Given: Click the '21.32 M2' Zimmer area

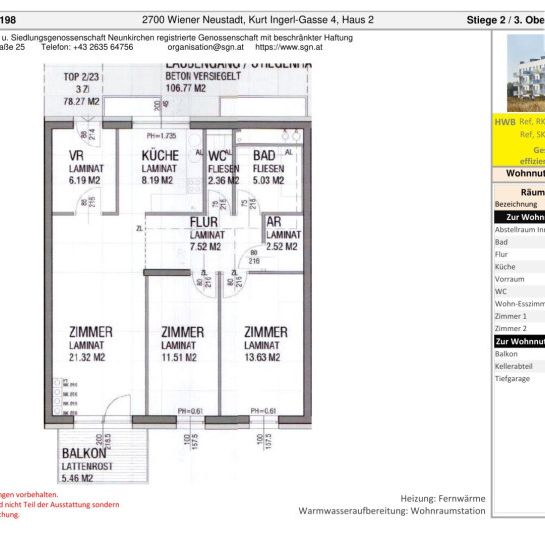Looking at the screenshot, I should (87, 357).
